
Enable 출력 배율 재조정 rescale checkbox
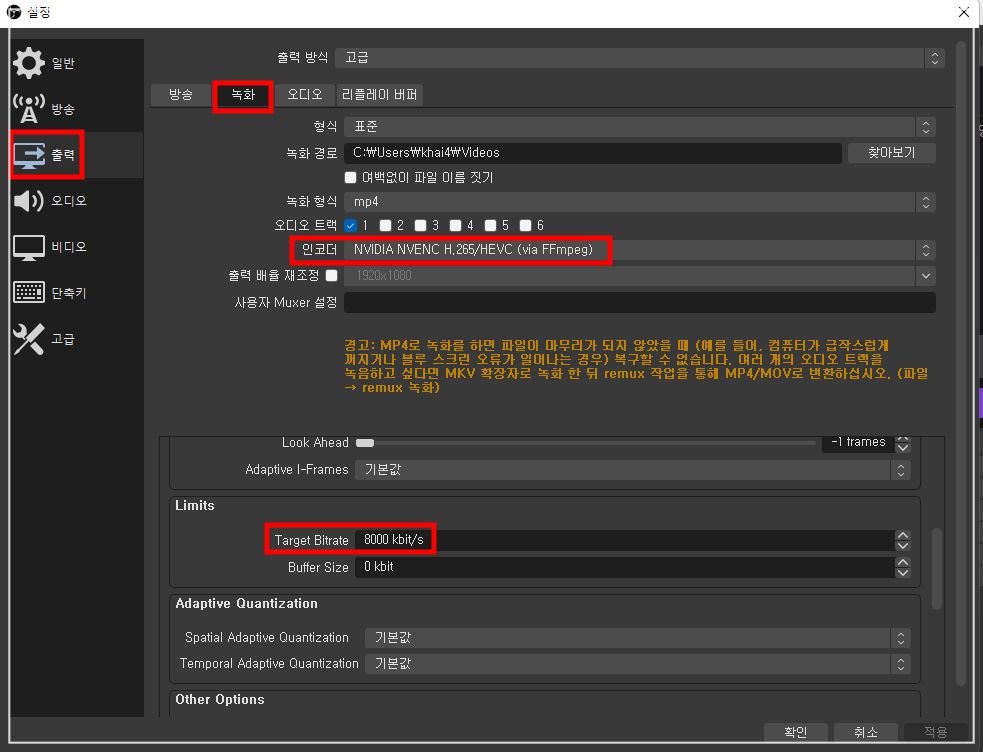(x=332, y=275)
